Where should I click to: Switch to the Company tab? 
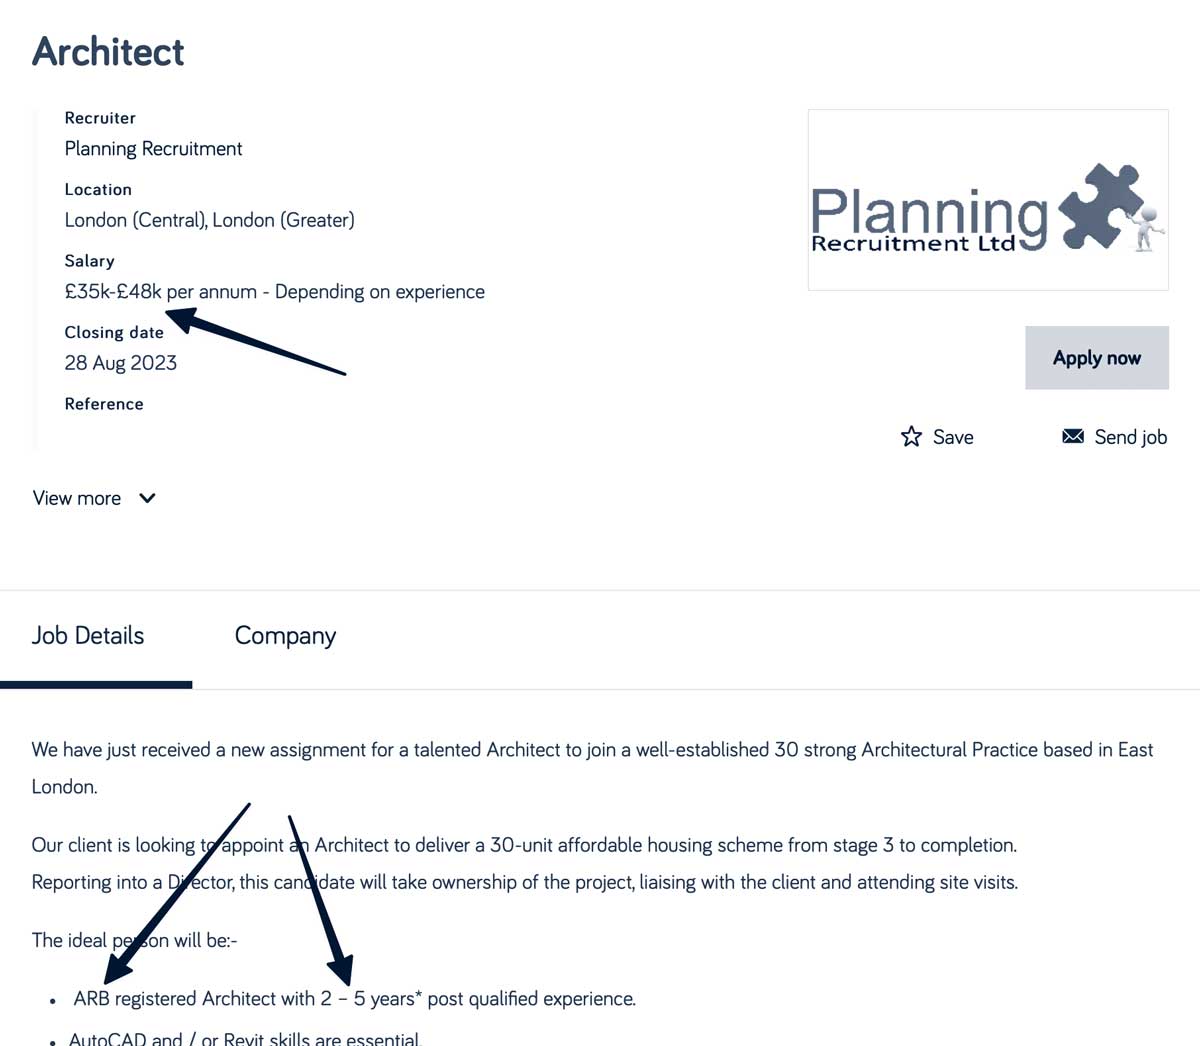pos(285,635)
